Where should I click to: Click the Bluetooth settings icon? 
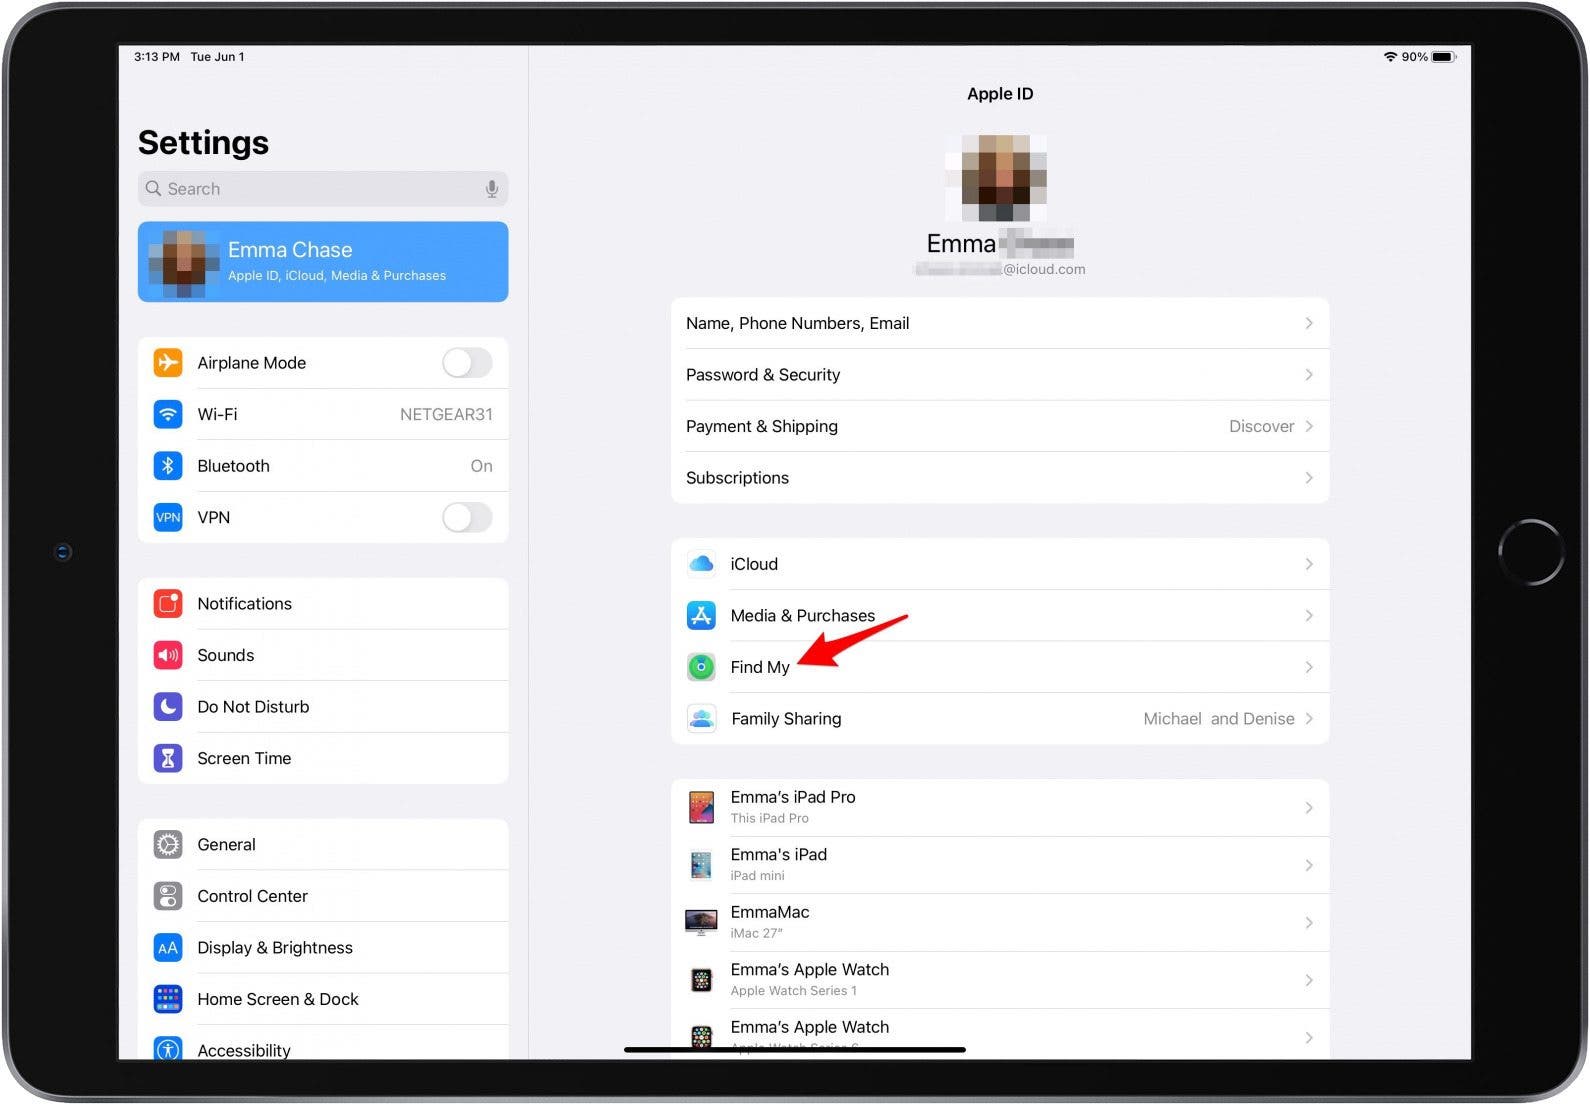pyautogui.click(x=168, y=466)
